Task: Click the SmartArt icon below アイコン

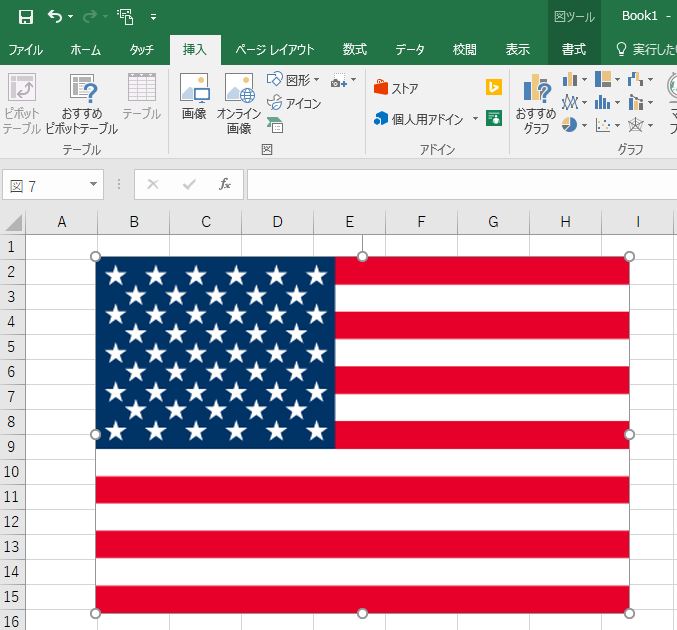Action: [275, 125]
